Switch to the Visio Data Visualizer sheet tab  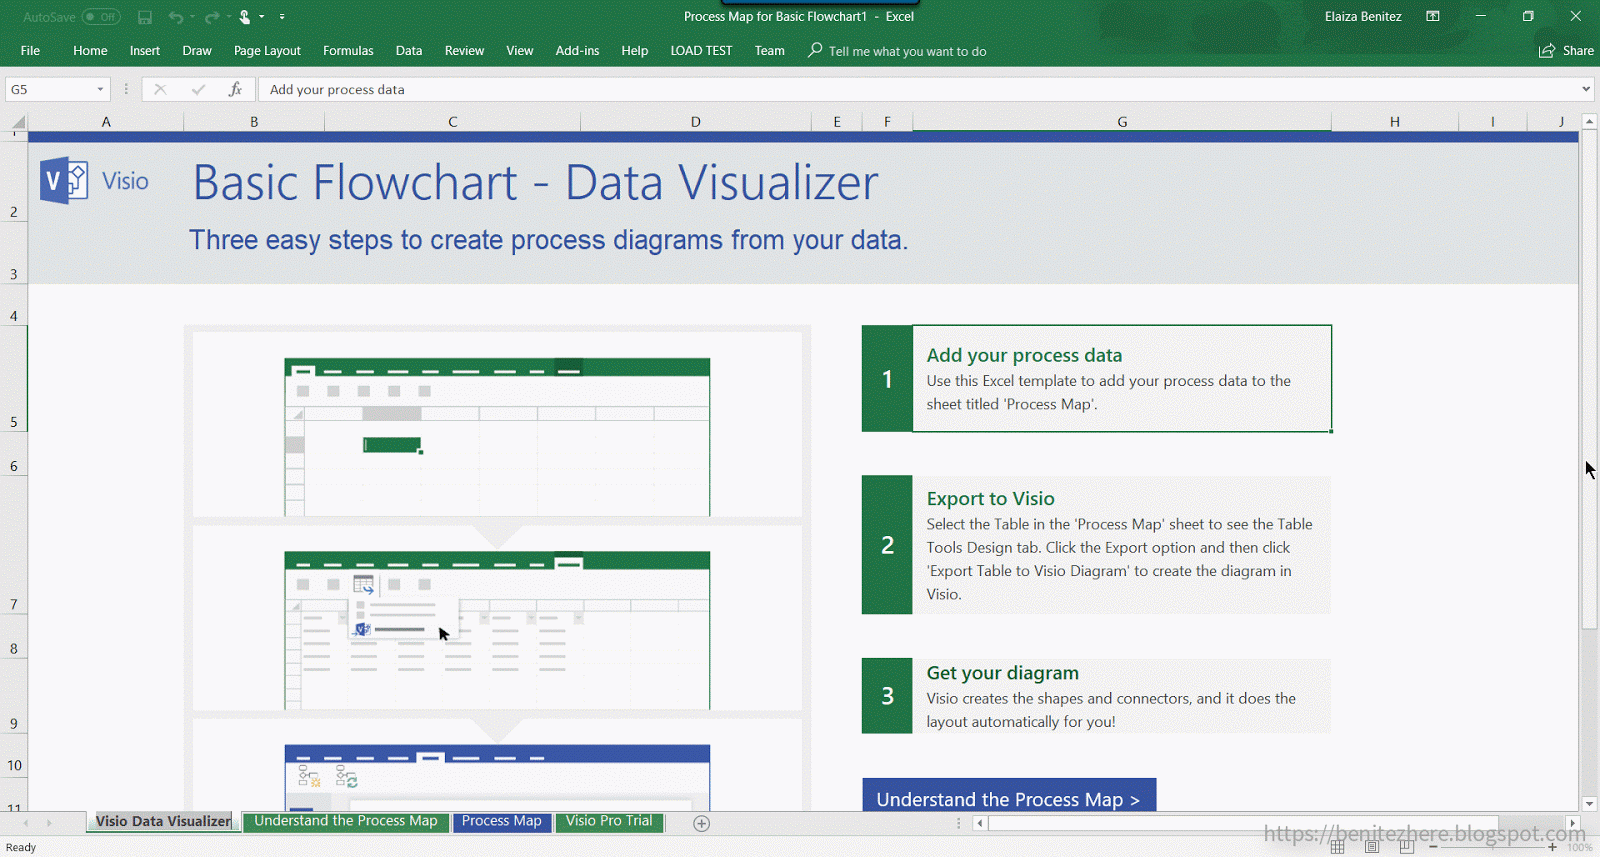click(x=163, y=821)
